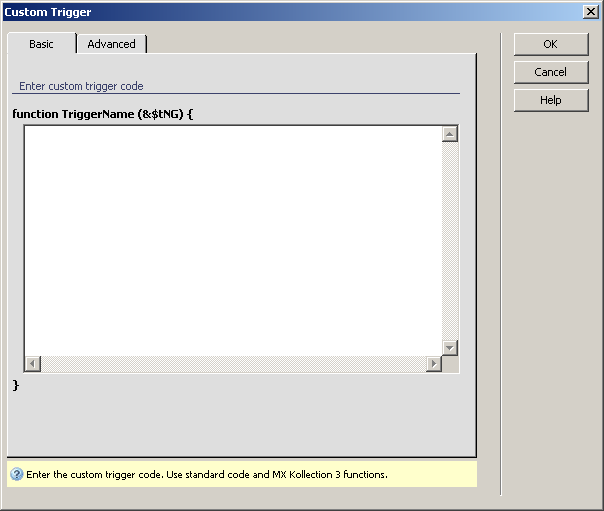
Task: Click the vertical scrollbar track of code box
Action: pyautogui.click(x=449, y=240)
